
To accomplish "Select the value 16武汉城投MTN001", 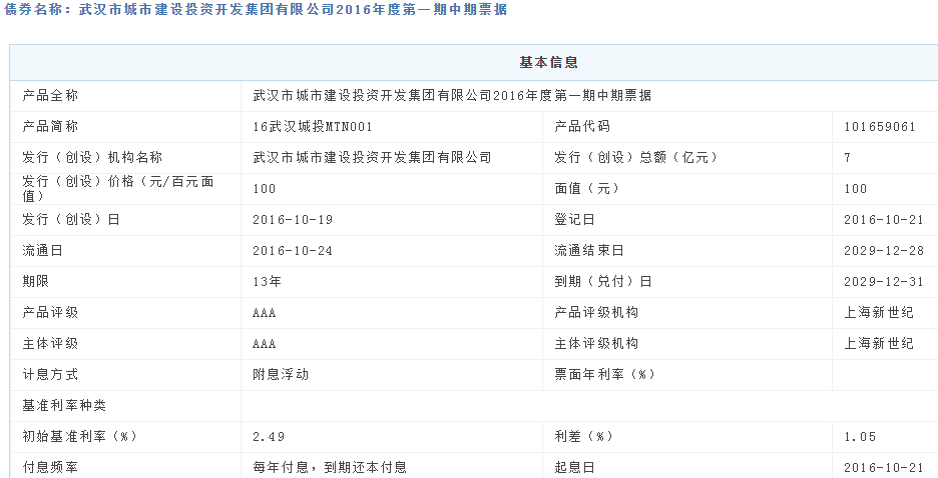I will click(x=312, y=127).
